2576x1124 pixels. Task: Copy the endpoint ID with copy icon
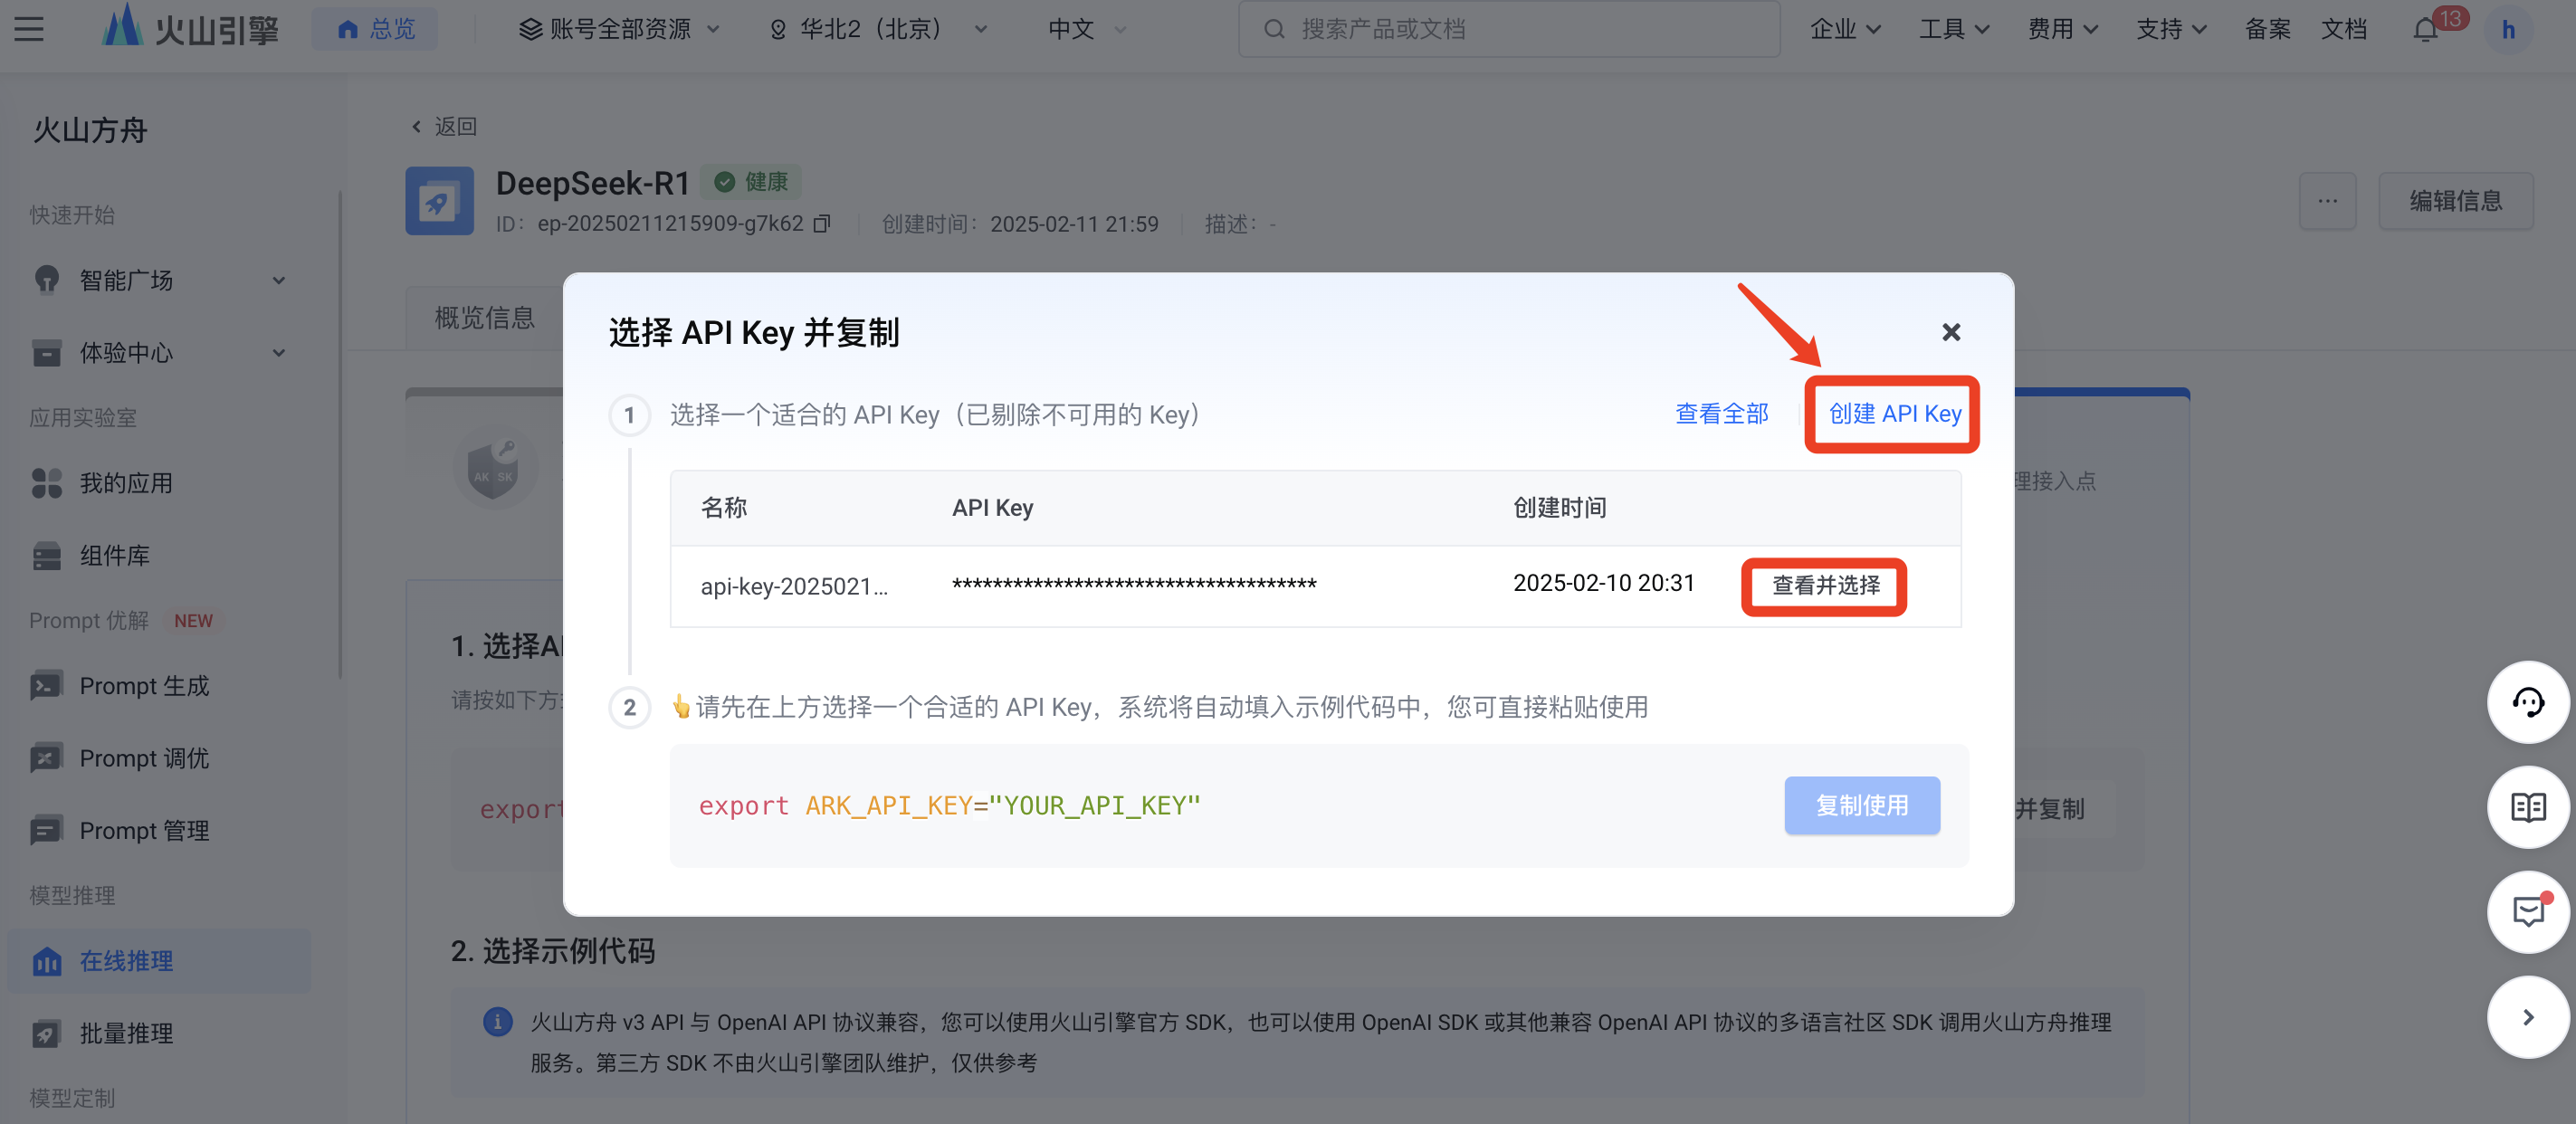click(822, 224)
